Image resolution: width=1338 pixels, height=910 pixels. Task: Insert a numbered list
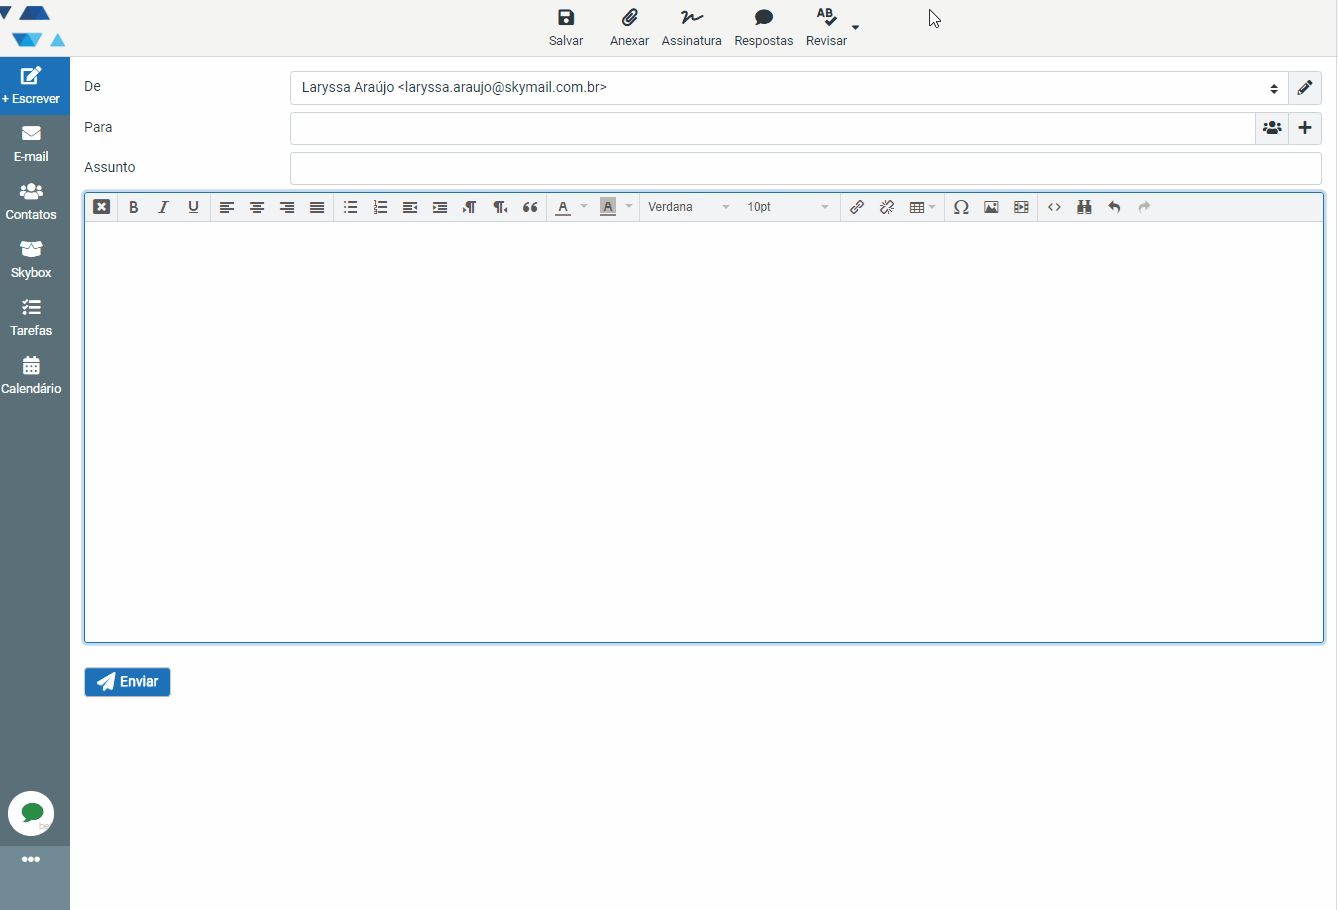click(380, 207)
